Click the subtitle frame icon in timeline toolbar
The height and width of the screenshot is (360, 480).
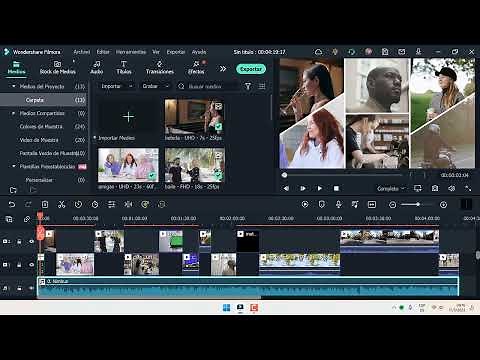(x=372, y=204)
